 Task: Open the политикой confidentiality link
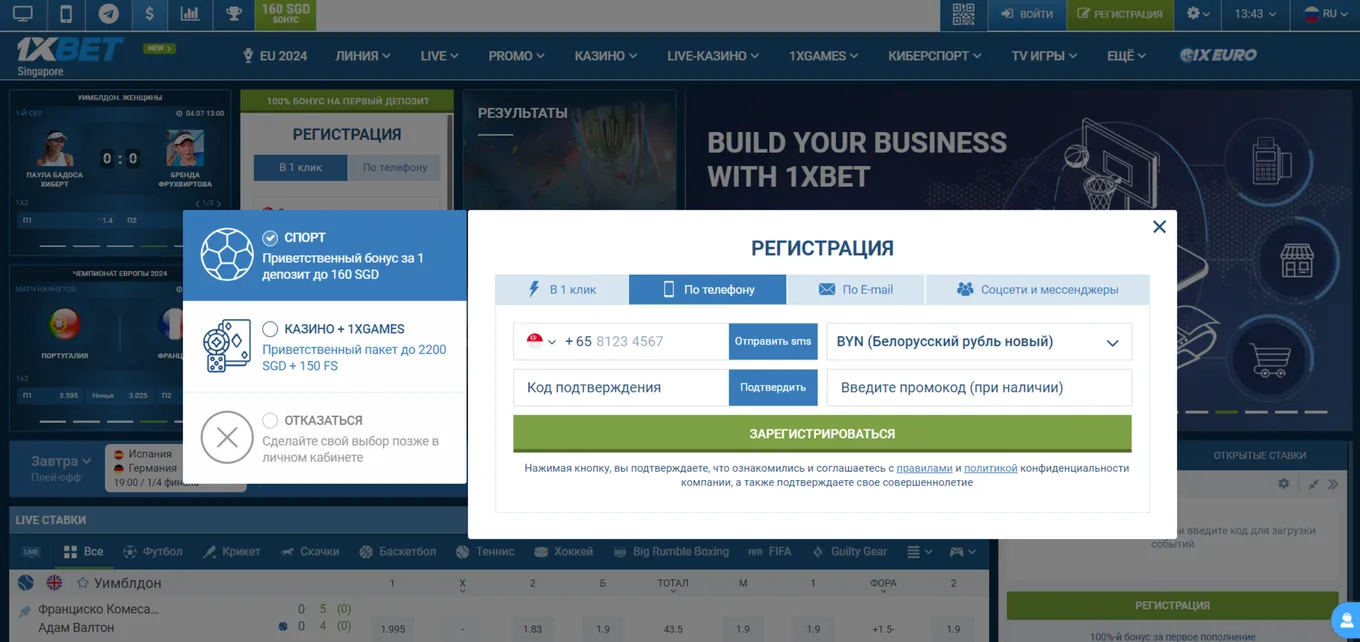point(990,468)
